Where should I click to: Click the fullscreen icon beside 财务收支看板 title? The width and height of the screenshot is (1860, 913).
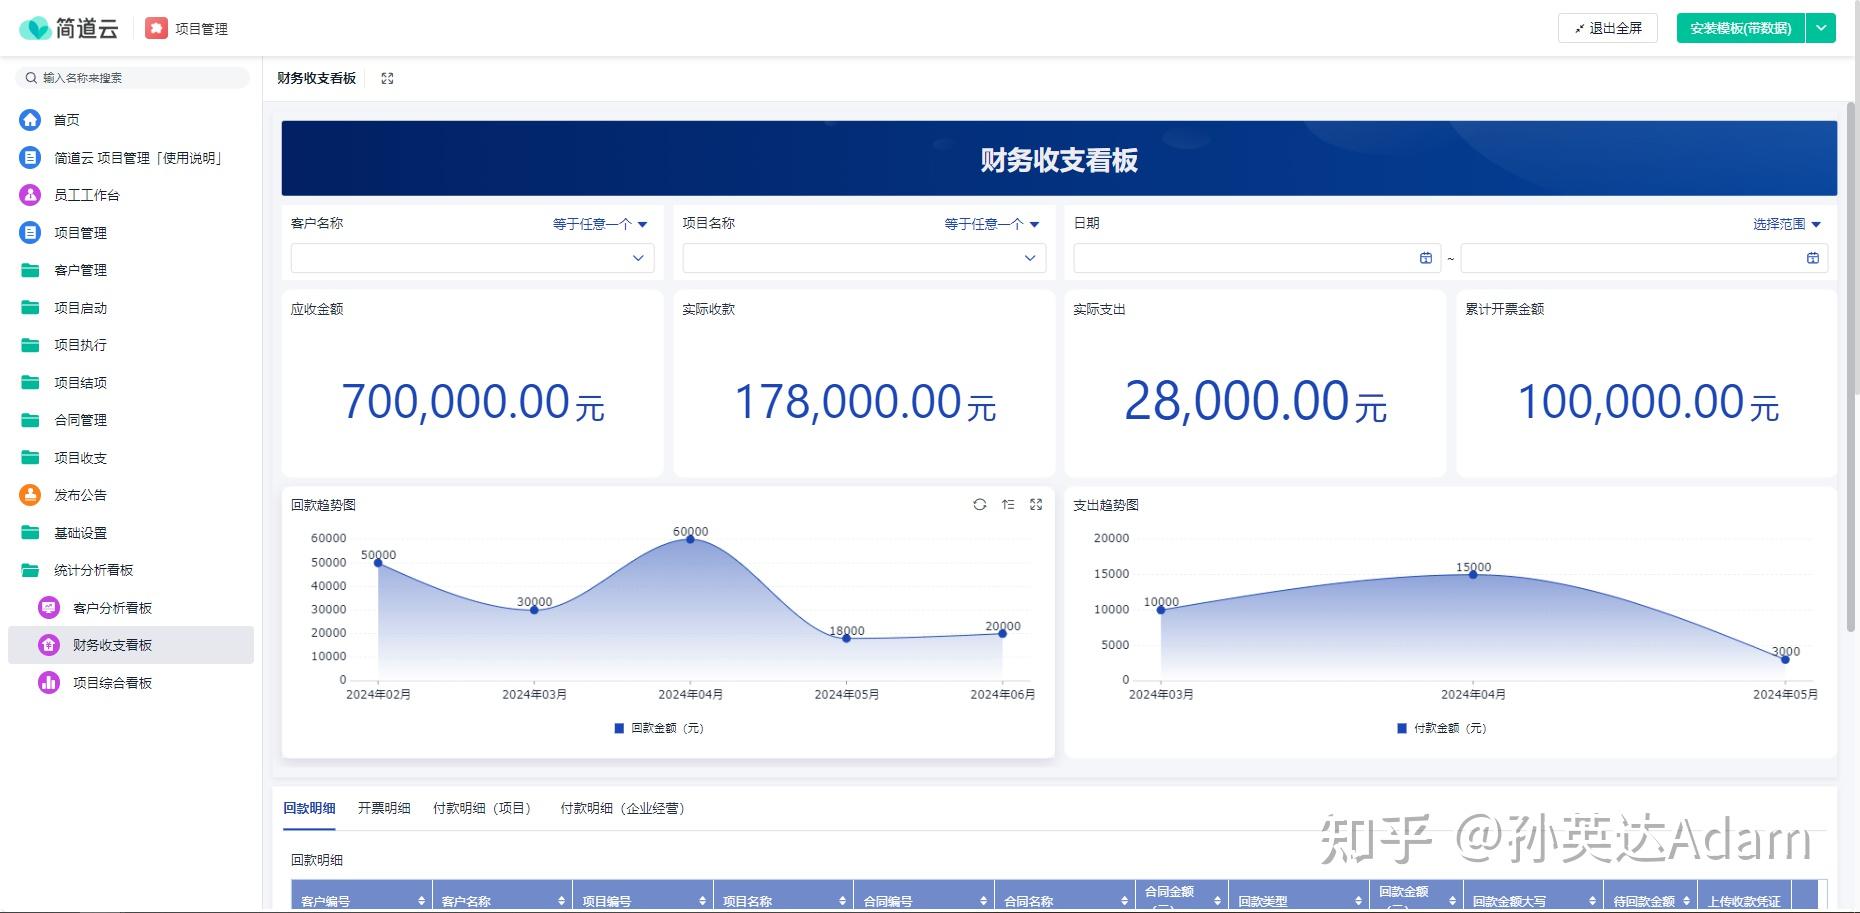(x=388, y=79)
